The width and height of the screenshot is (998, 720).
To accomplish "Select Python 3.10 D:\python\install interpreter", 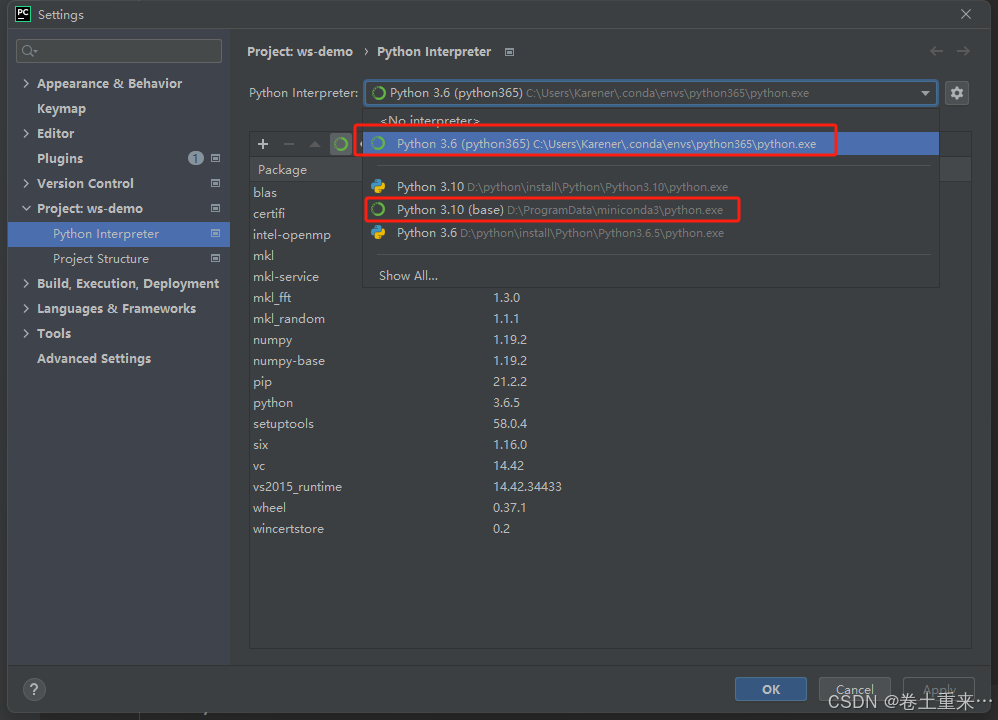I will point(650,187).
